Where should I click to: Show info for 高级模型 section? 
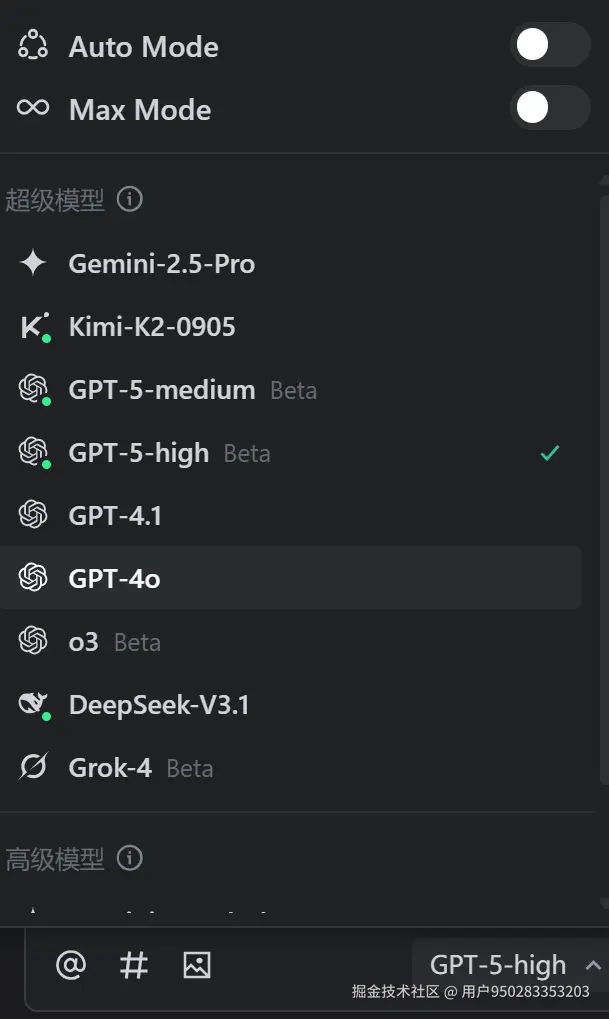pyautogui.click(x=130, y=858)
